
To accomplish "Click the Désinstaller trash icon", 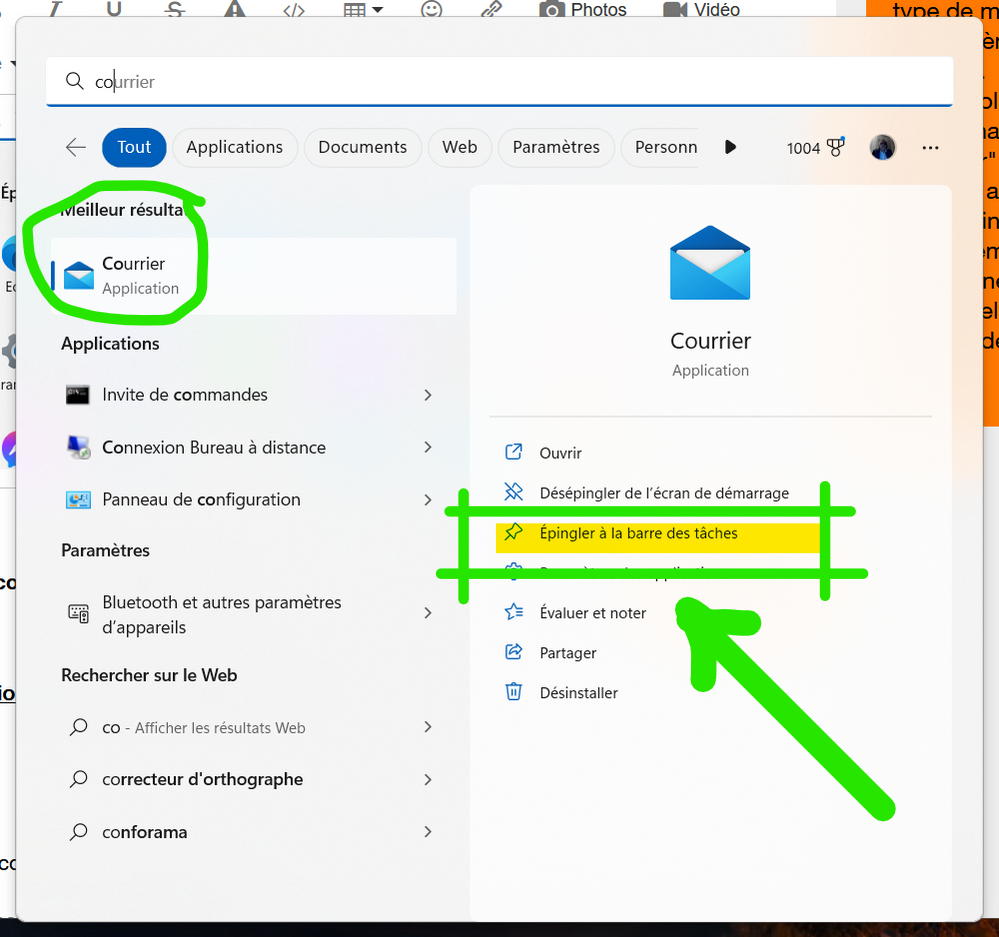I will 514,692.
